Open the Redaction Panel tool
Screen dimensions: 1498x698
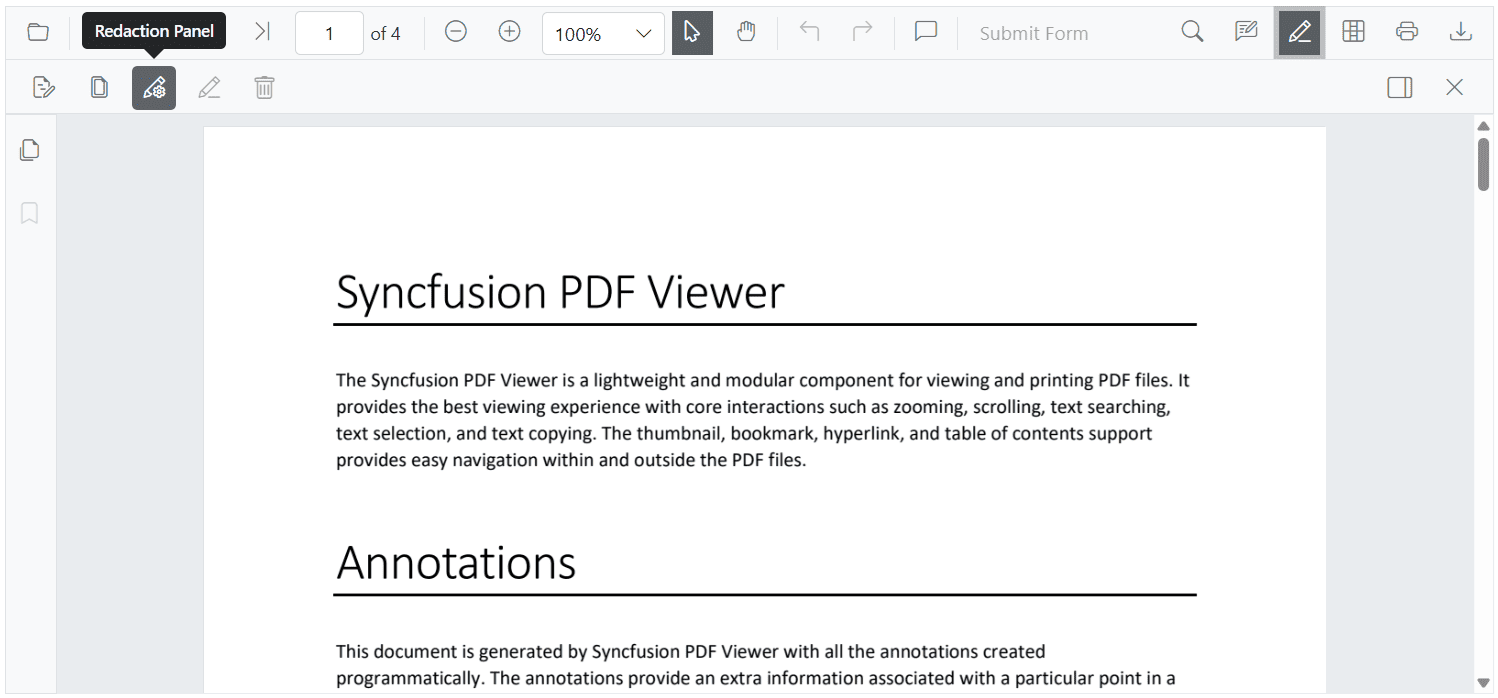click(x=154, y=88)
